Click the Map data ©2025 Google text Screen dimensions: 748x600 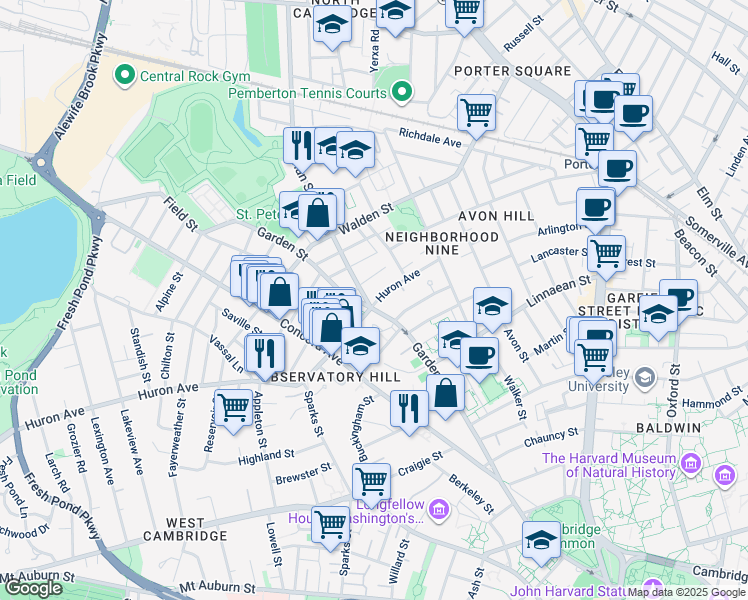point(687,593)
